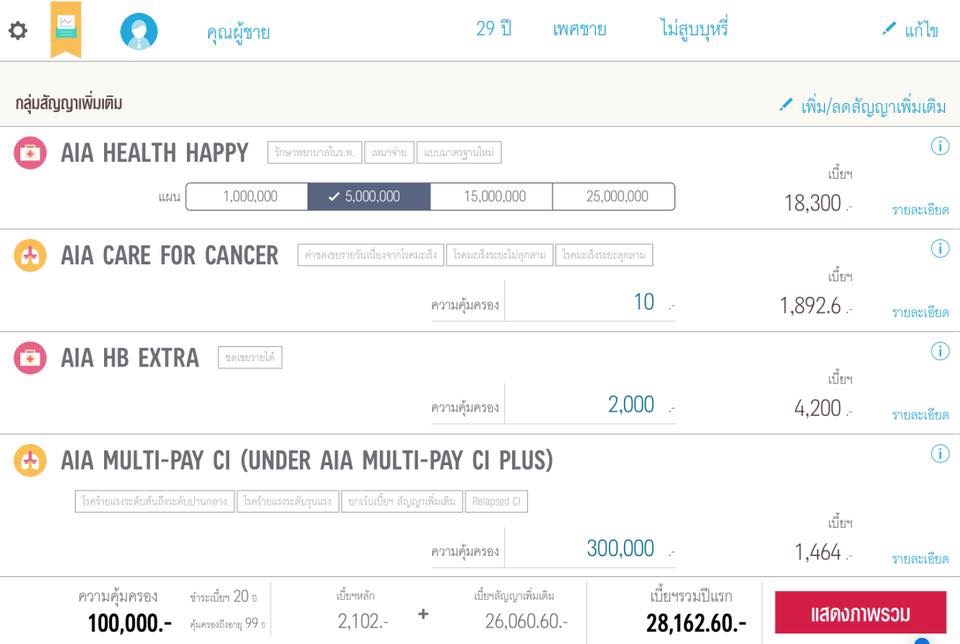This screenshot has height=644, width=960.
Task: Tap the AIA Health Happy medical kit icon
Action: click(x=30, y=153)
